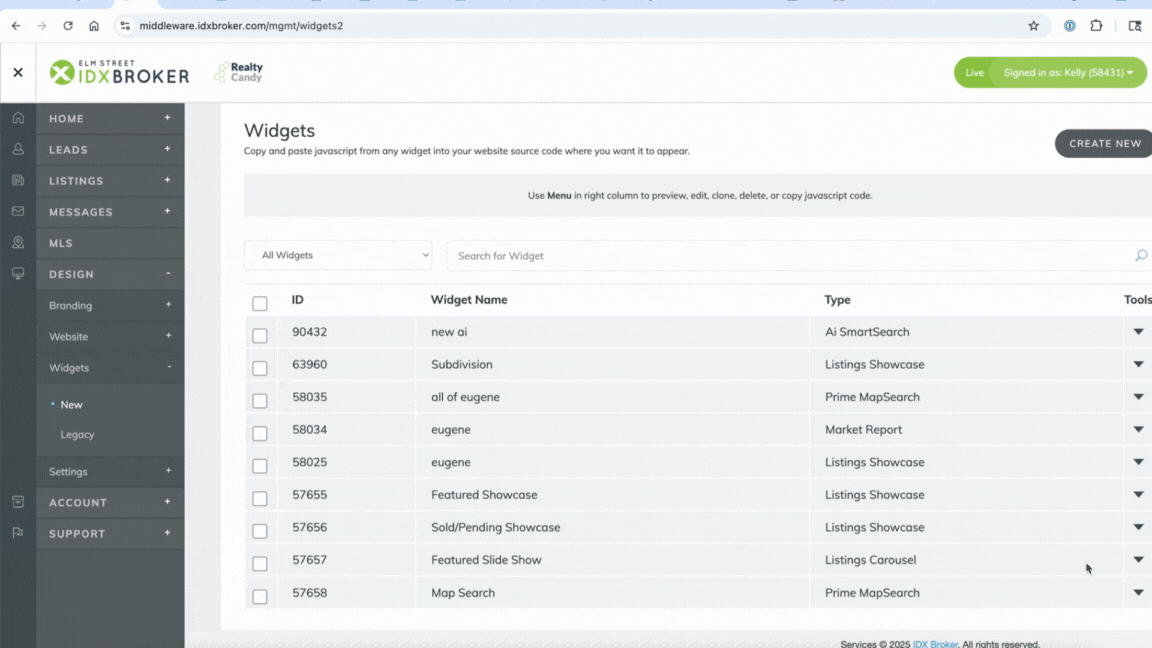Check the box for widget 58025

coord(260,466)
